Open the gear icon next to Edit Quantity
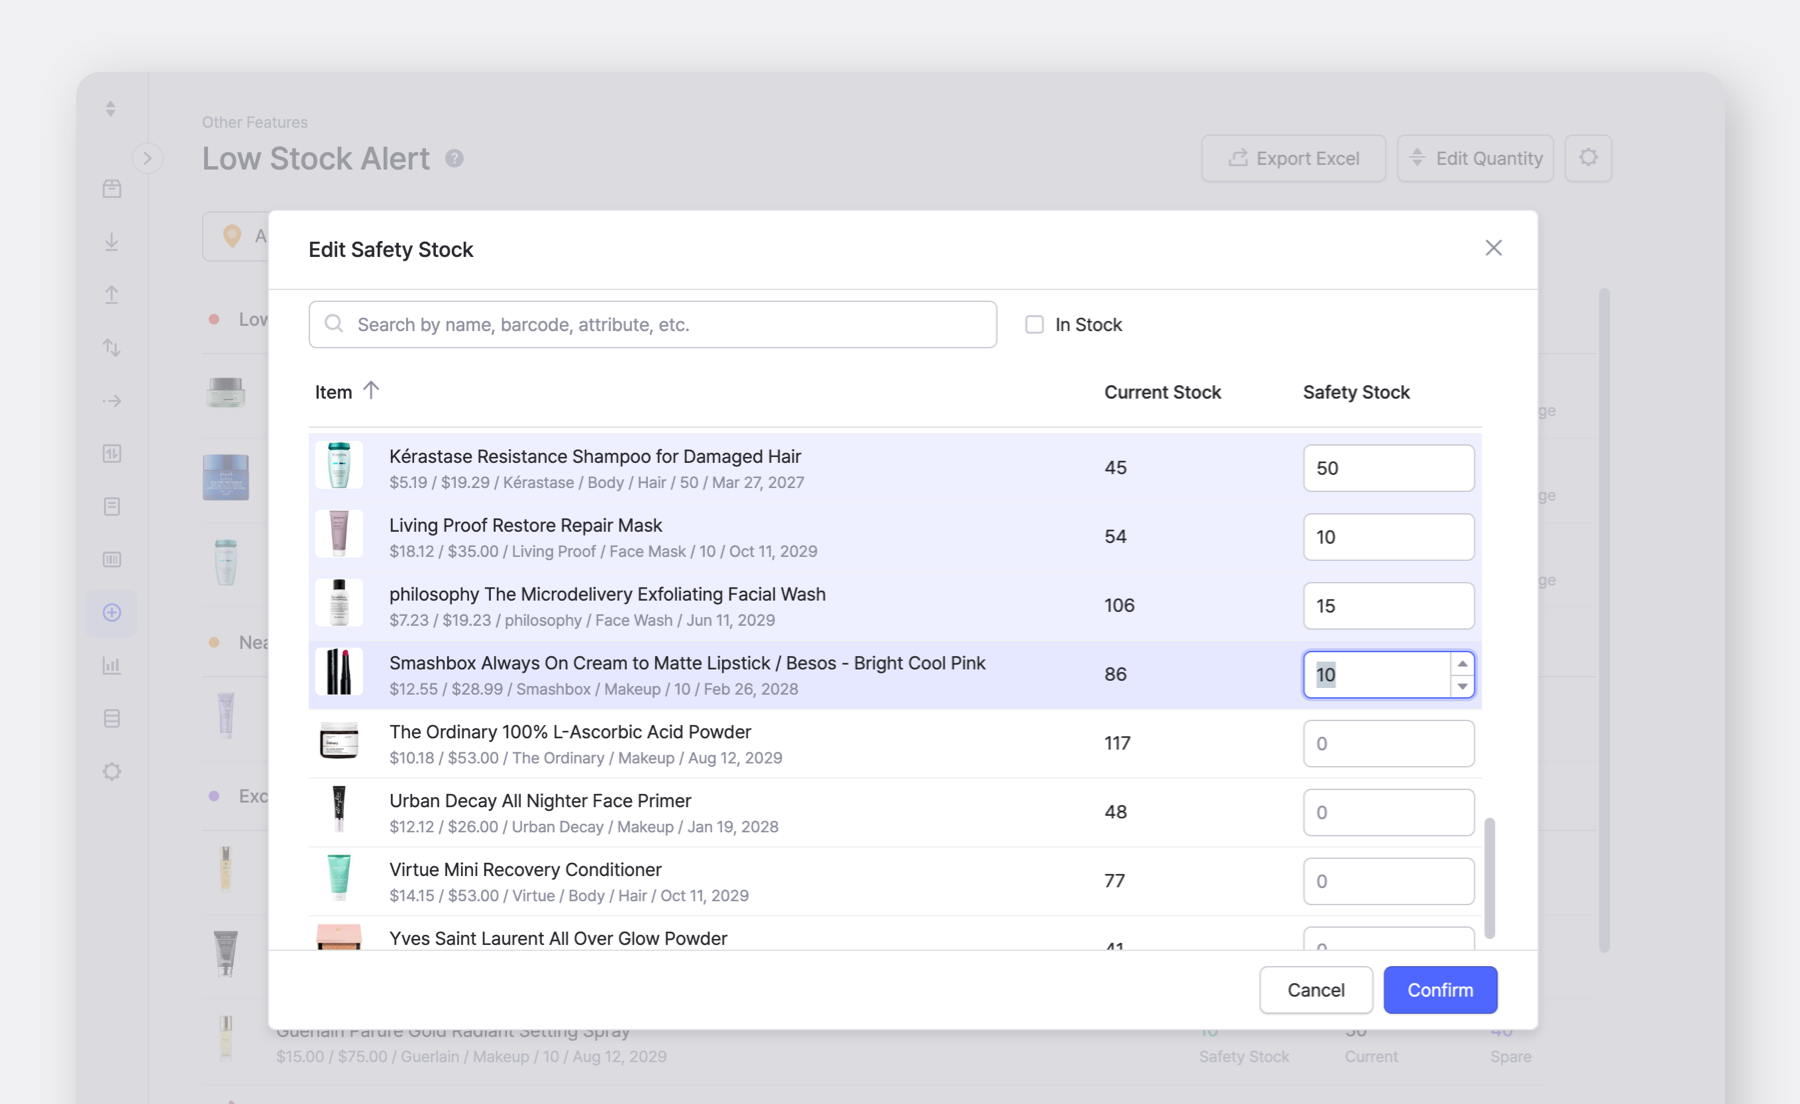The height and width of the screenshot is (1104, 1800). [1588, 158]
